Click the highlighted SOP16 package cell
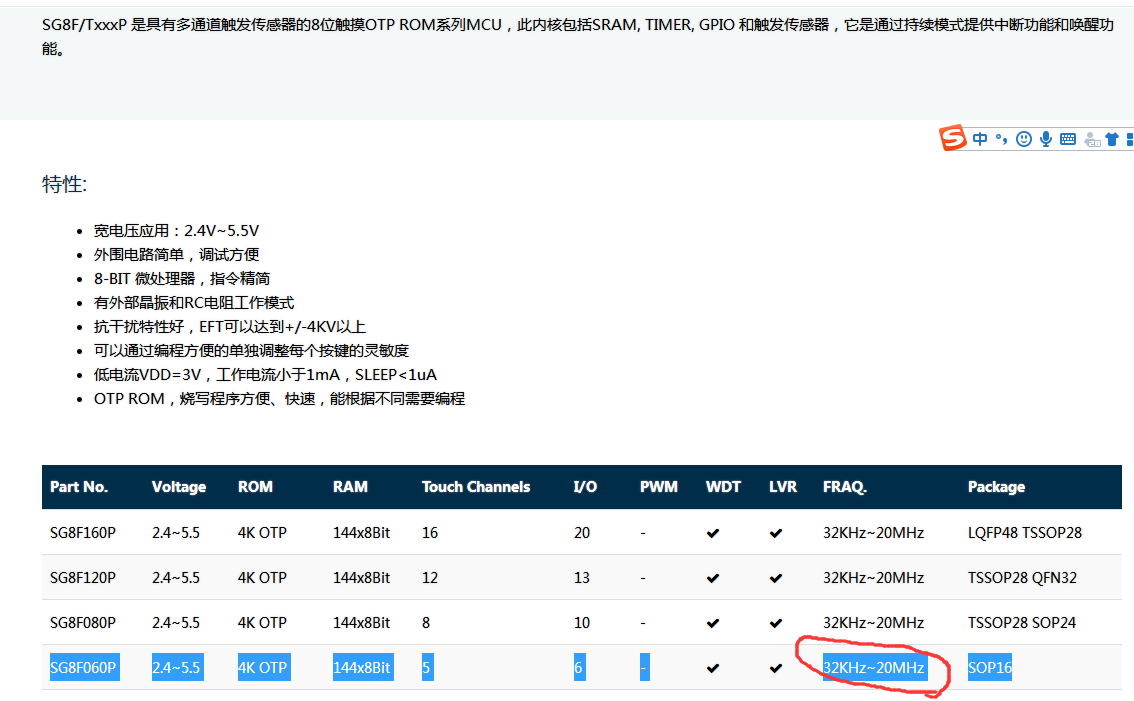The height and width of the screenshot is (701, 1134). tap(989, 668)
